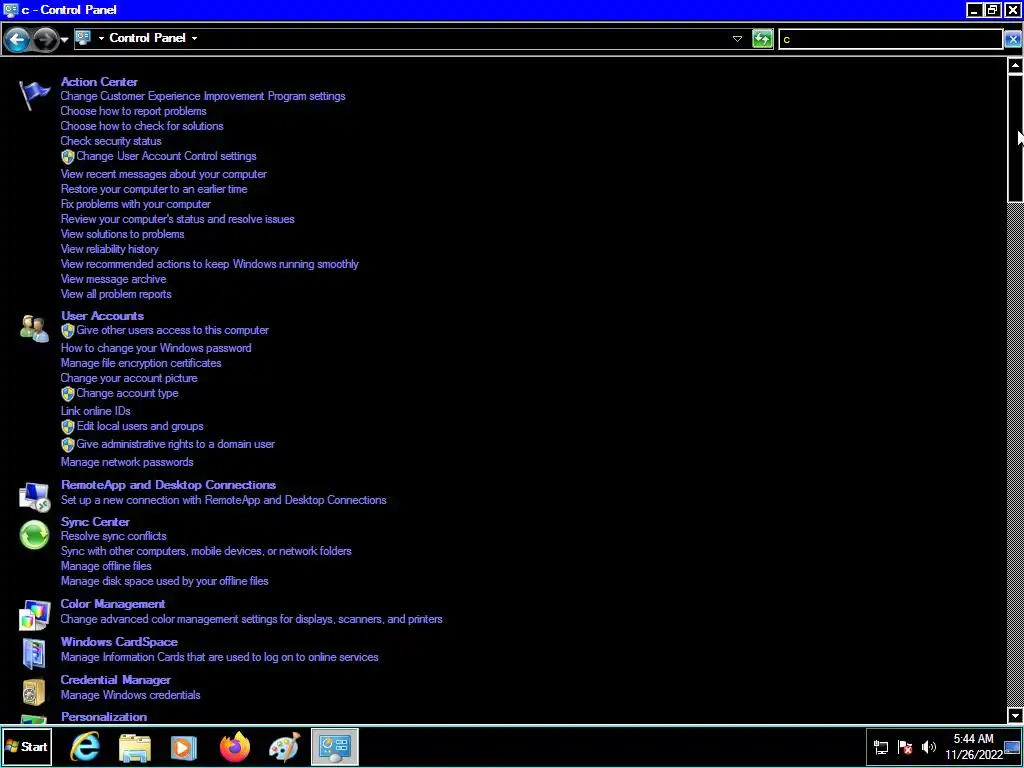Open Check security status

(111, 141)
